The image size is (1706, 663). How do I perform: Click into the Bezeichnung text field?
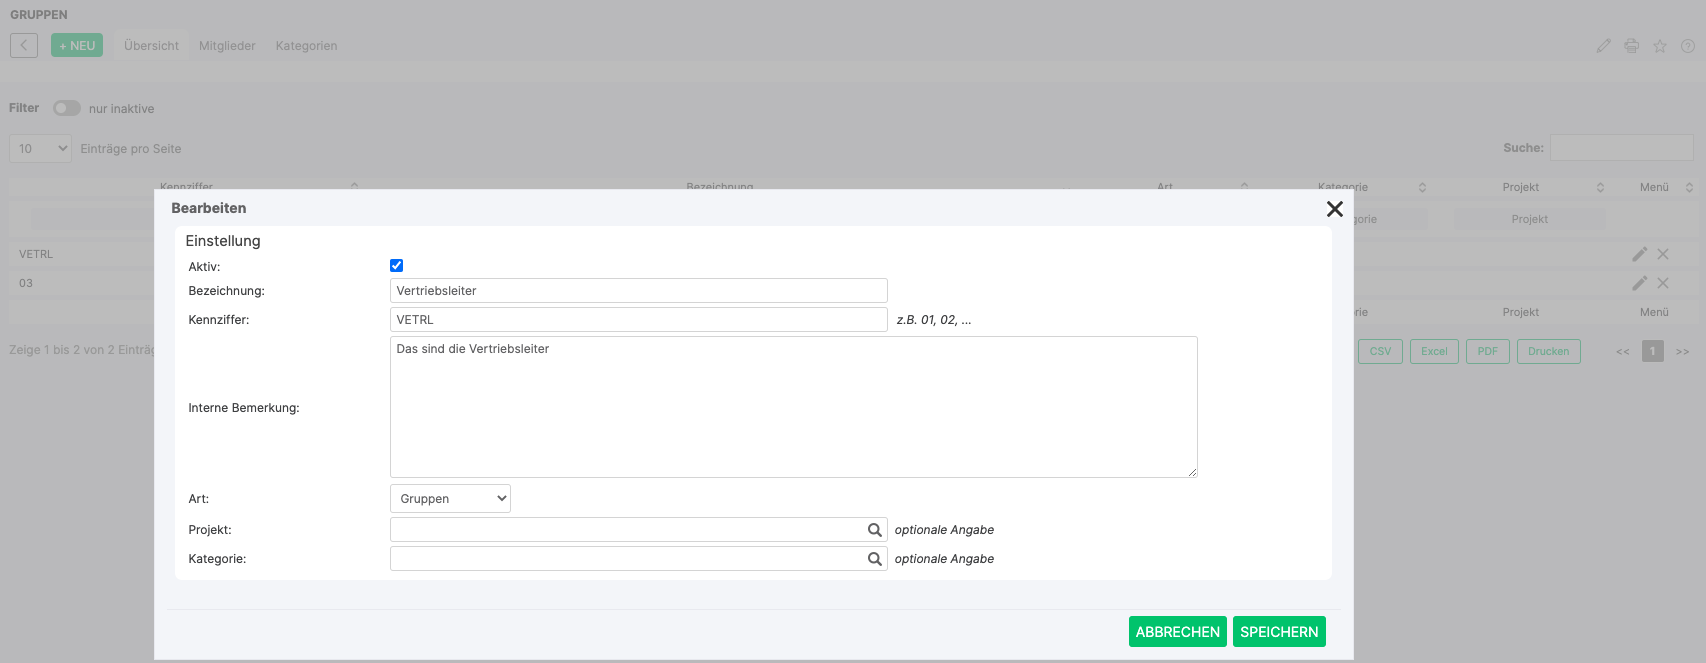tap(638, 291)
